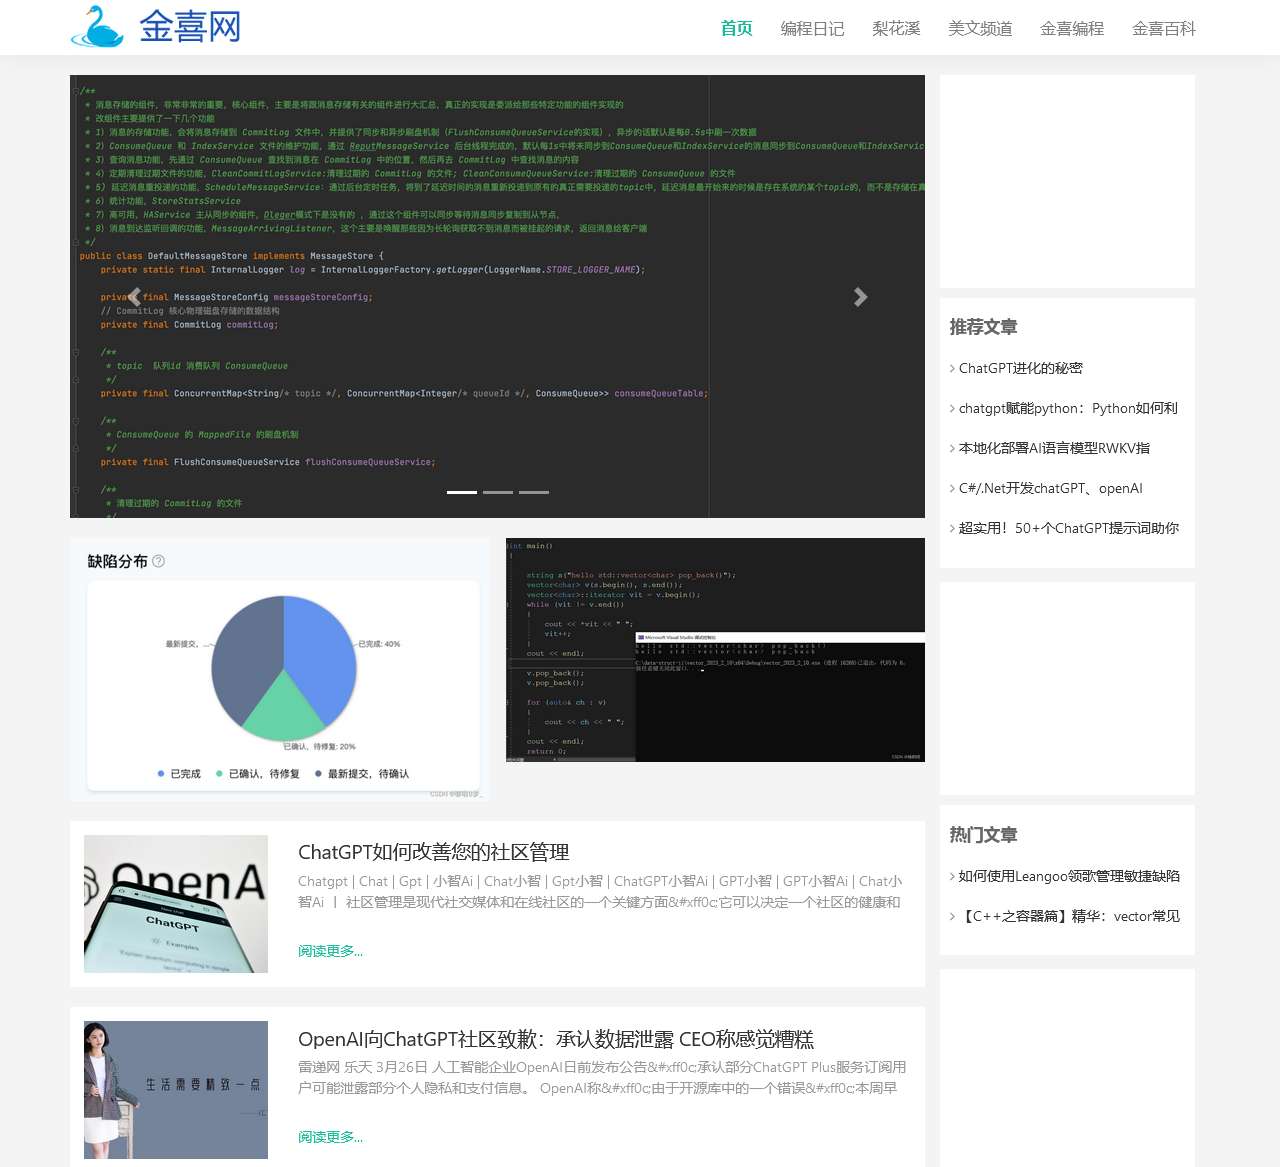Open recommended article ChatGPT进化的秘密
This screenshot has height=1167, width=1280.
tap(1021, 368)
